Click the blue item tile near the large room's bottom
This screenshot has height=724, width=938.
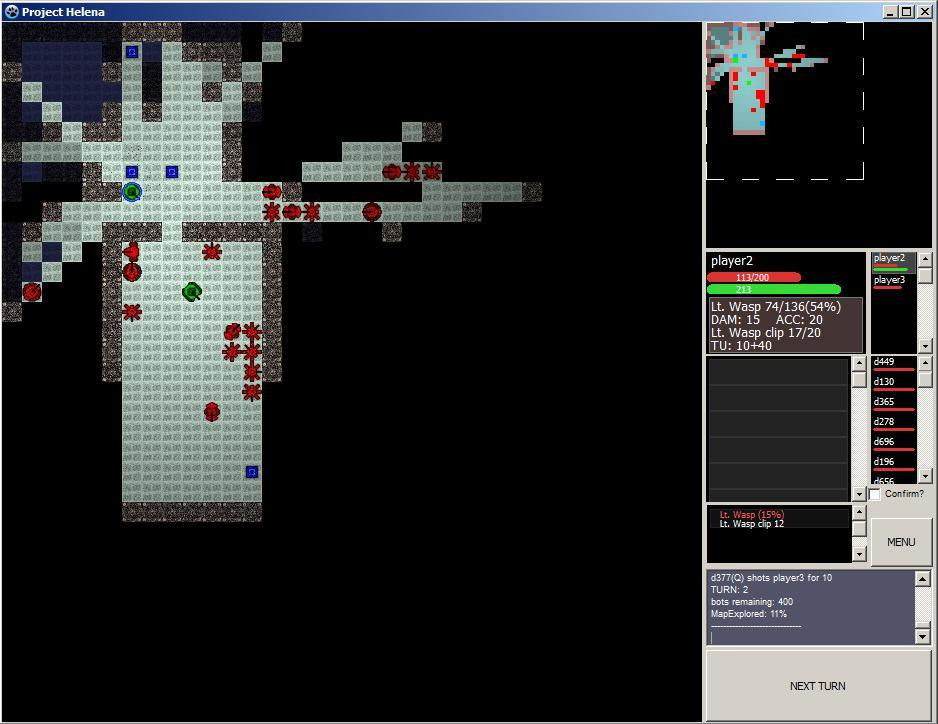(x=252, y=472)
